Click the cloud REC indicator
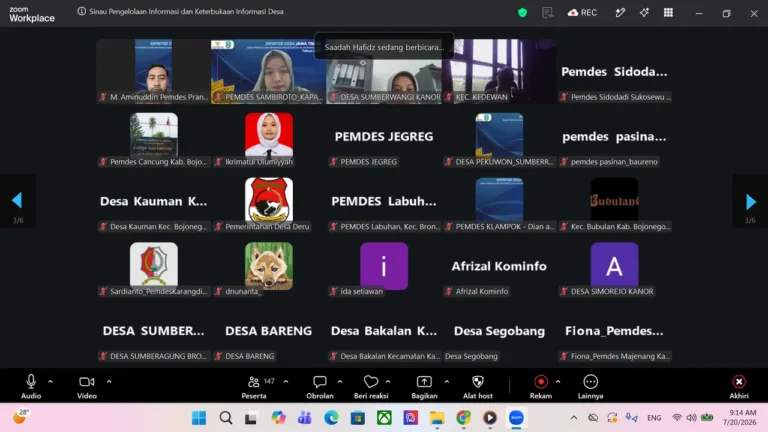768x432 pixels. click(x=582, y=13)
